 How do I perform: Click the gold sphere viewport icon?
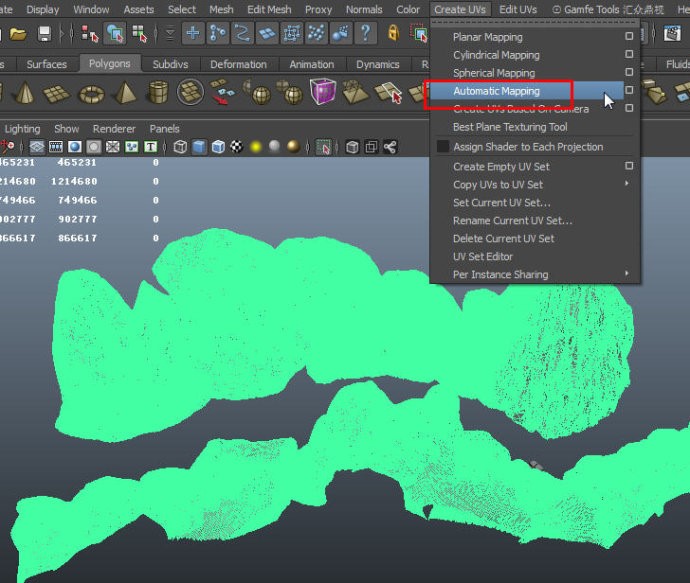click(293, 147)
